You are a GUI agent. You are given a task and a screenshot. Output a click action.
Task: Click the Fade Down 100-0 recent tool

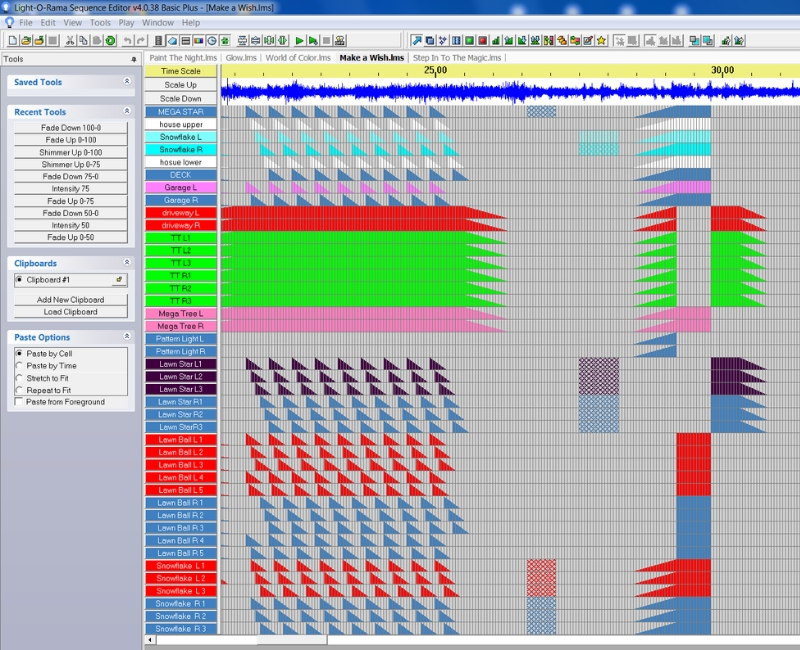click(71, 128)
